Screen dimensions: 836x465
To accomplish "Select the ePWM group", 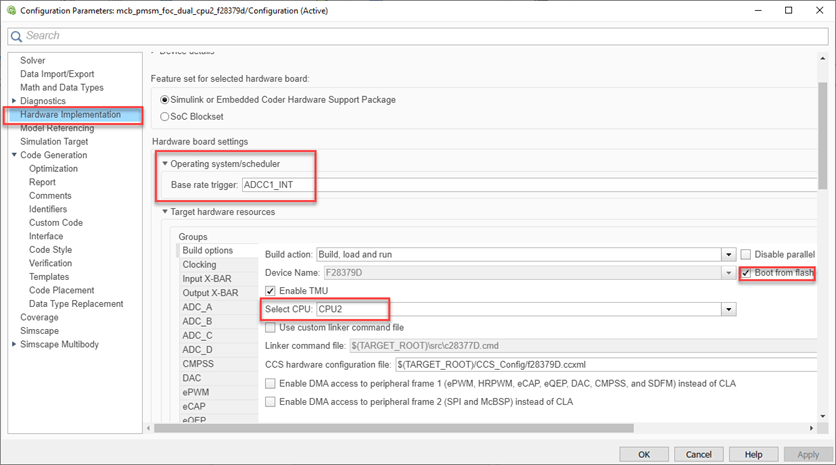I will [218, 392].
